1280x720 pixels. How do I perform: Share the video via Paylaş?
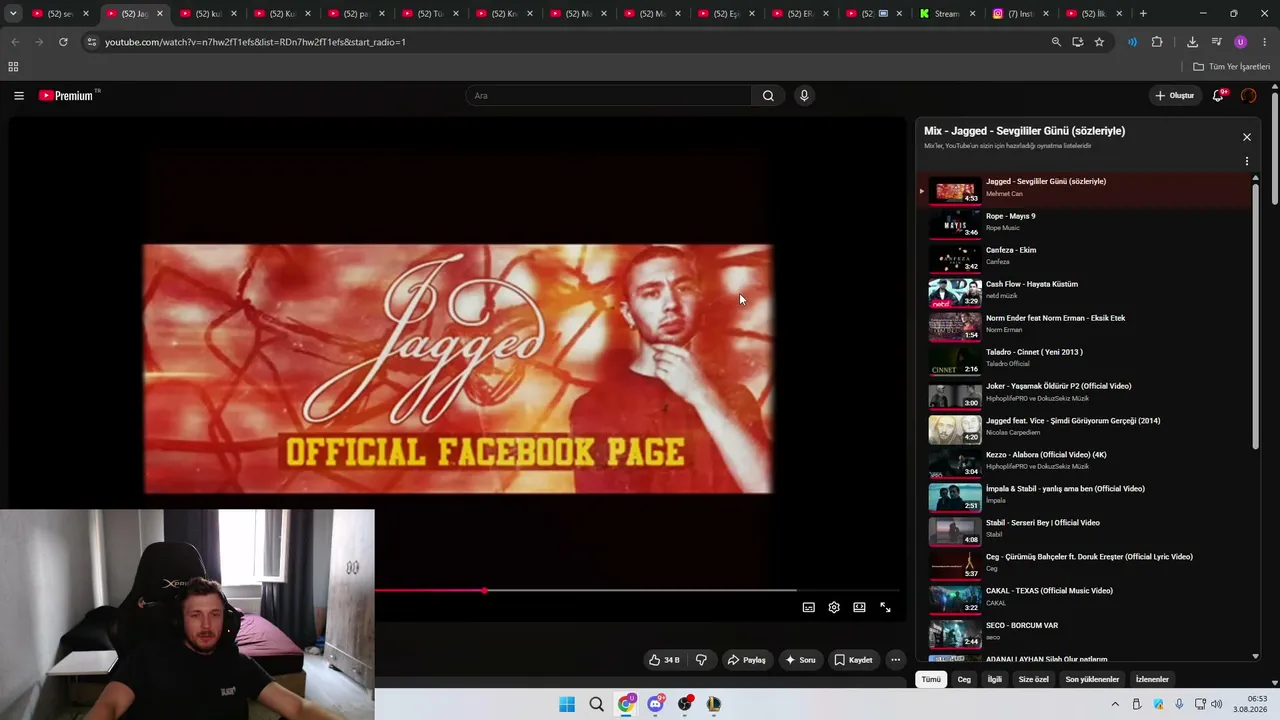[747, 660]
